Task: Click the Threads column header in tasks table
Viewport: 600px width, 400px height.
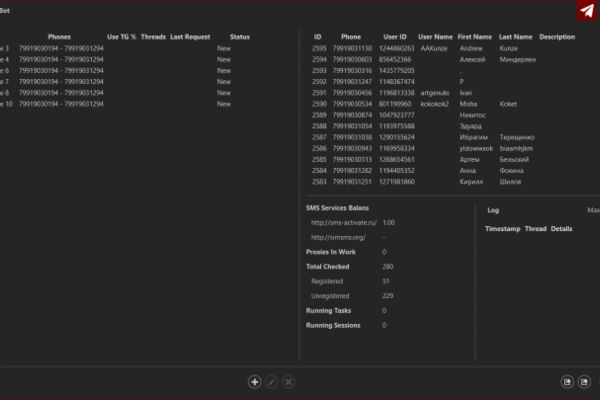Action: tap(153, 37)
